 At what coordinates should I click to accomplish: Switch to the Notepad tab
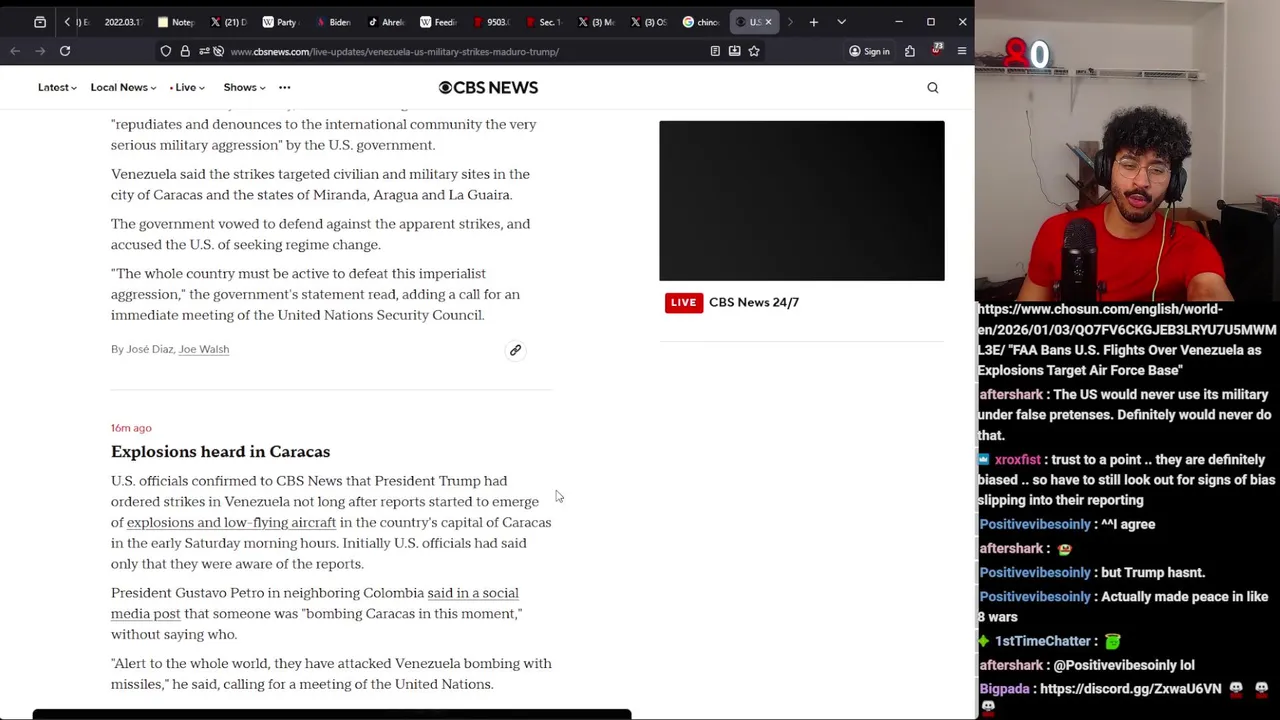click(x=177, y=22)
